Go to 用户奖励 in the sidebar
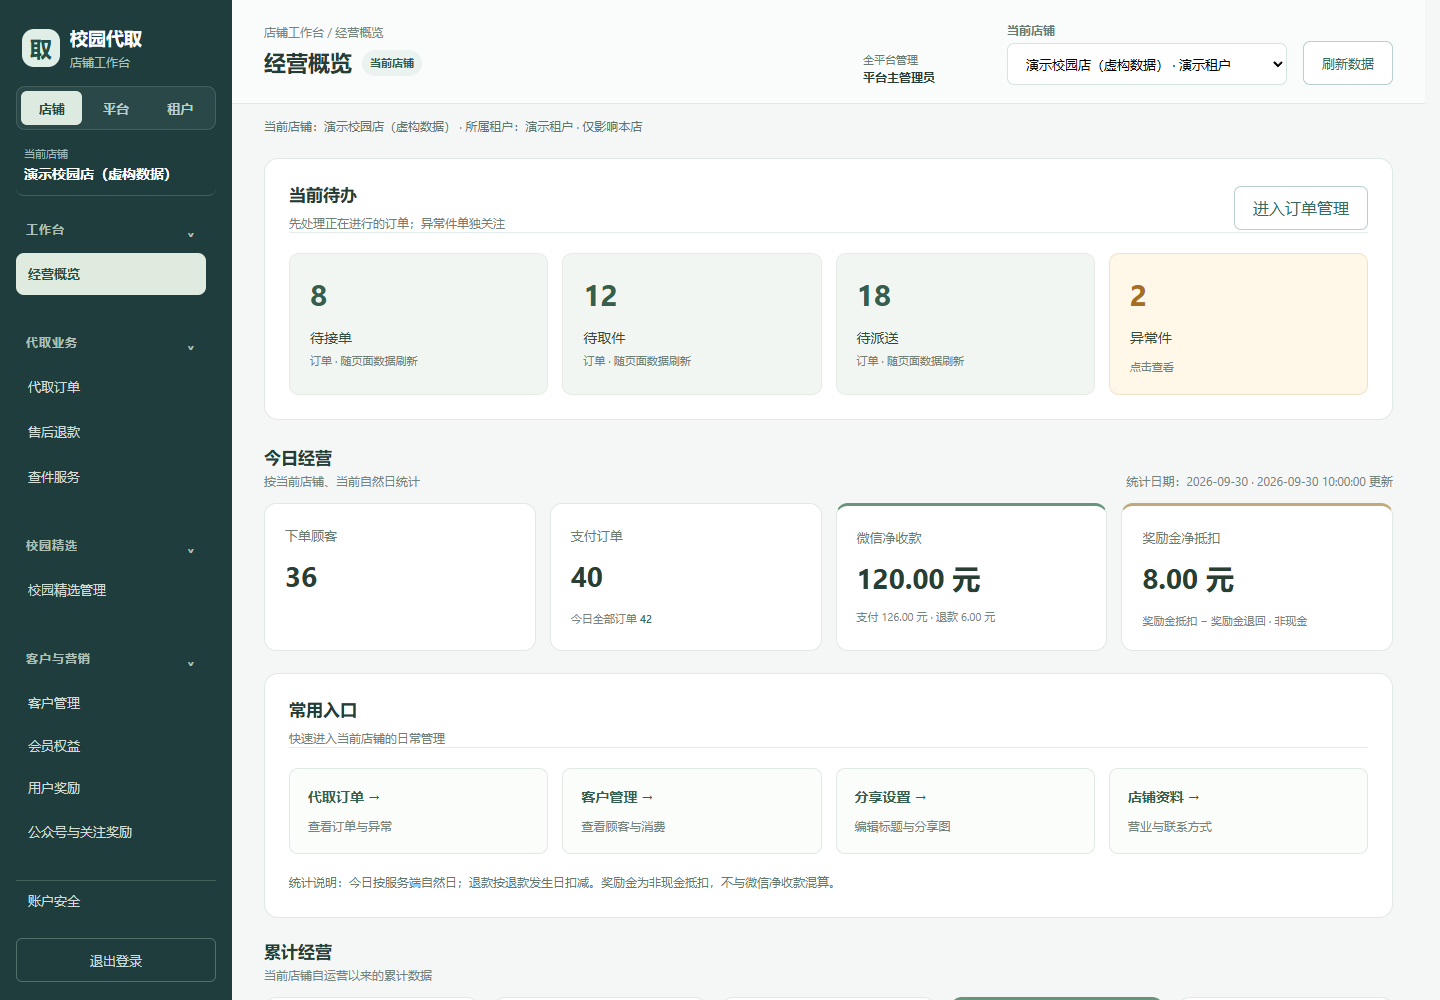Viewport: 1440px width, 1000px height. click(x=111, y=788)
